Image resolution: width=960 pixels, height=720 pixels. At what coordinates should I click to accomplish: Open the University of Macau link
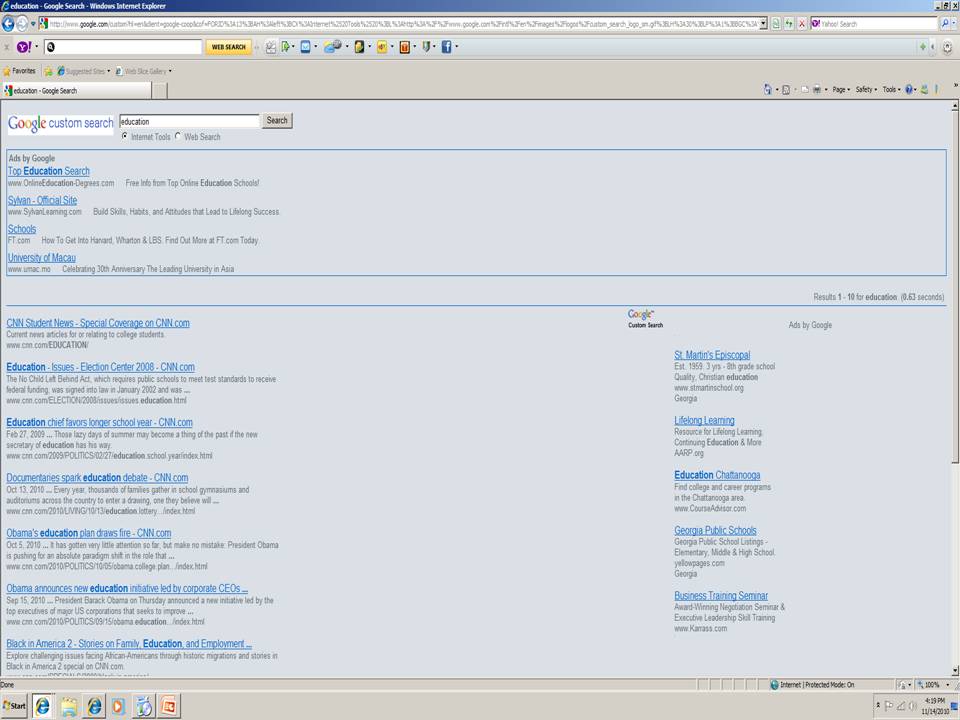pos(42,258)
